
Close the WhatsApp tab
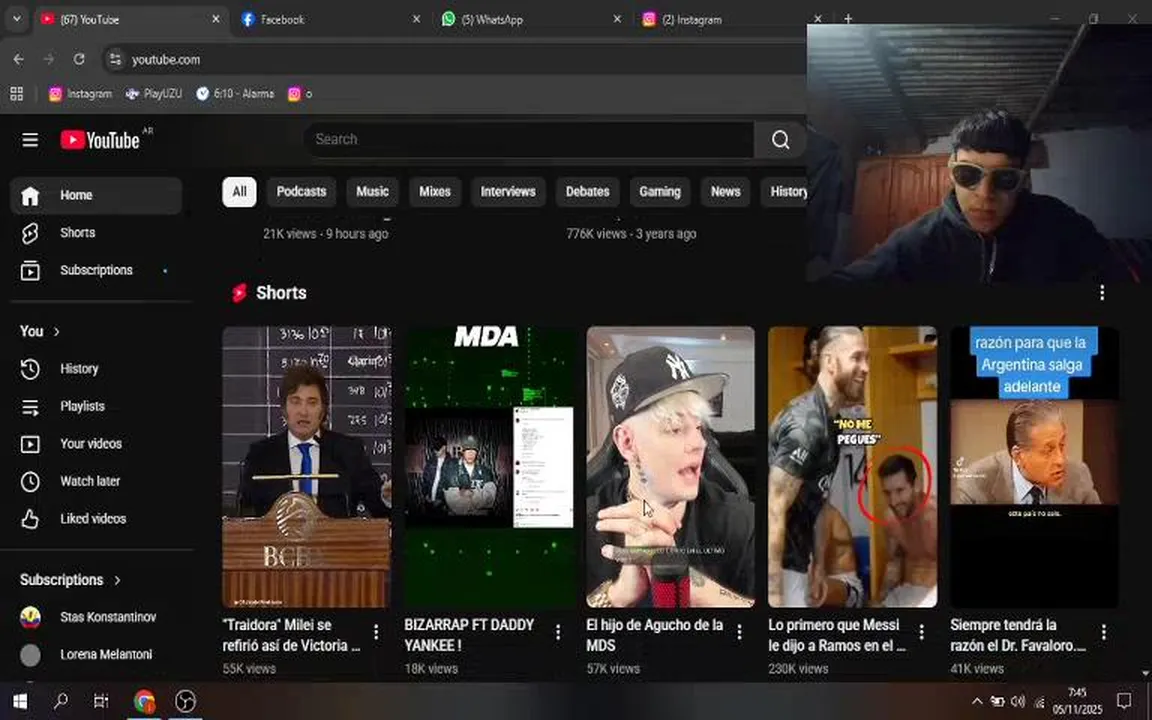(617, 20)
